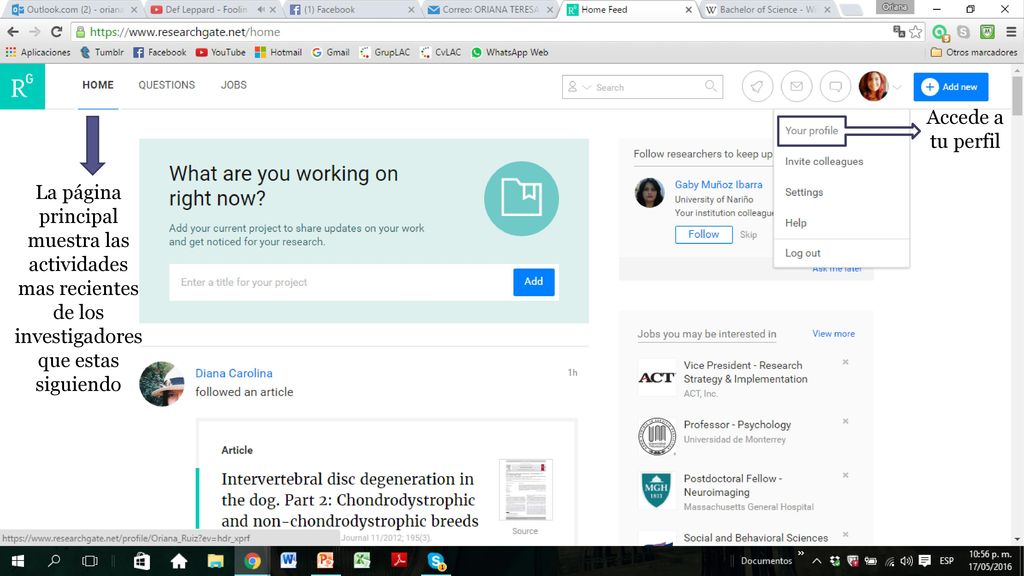This screenshot has width=1024, height=576.
Task: Open the JOBS tab
Action: click(234, 85)
